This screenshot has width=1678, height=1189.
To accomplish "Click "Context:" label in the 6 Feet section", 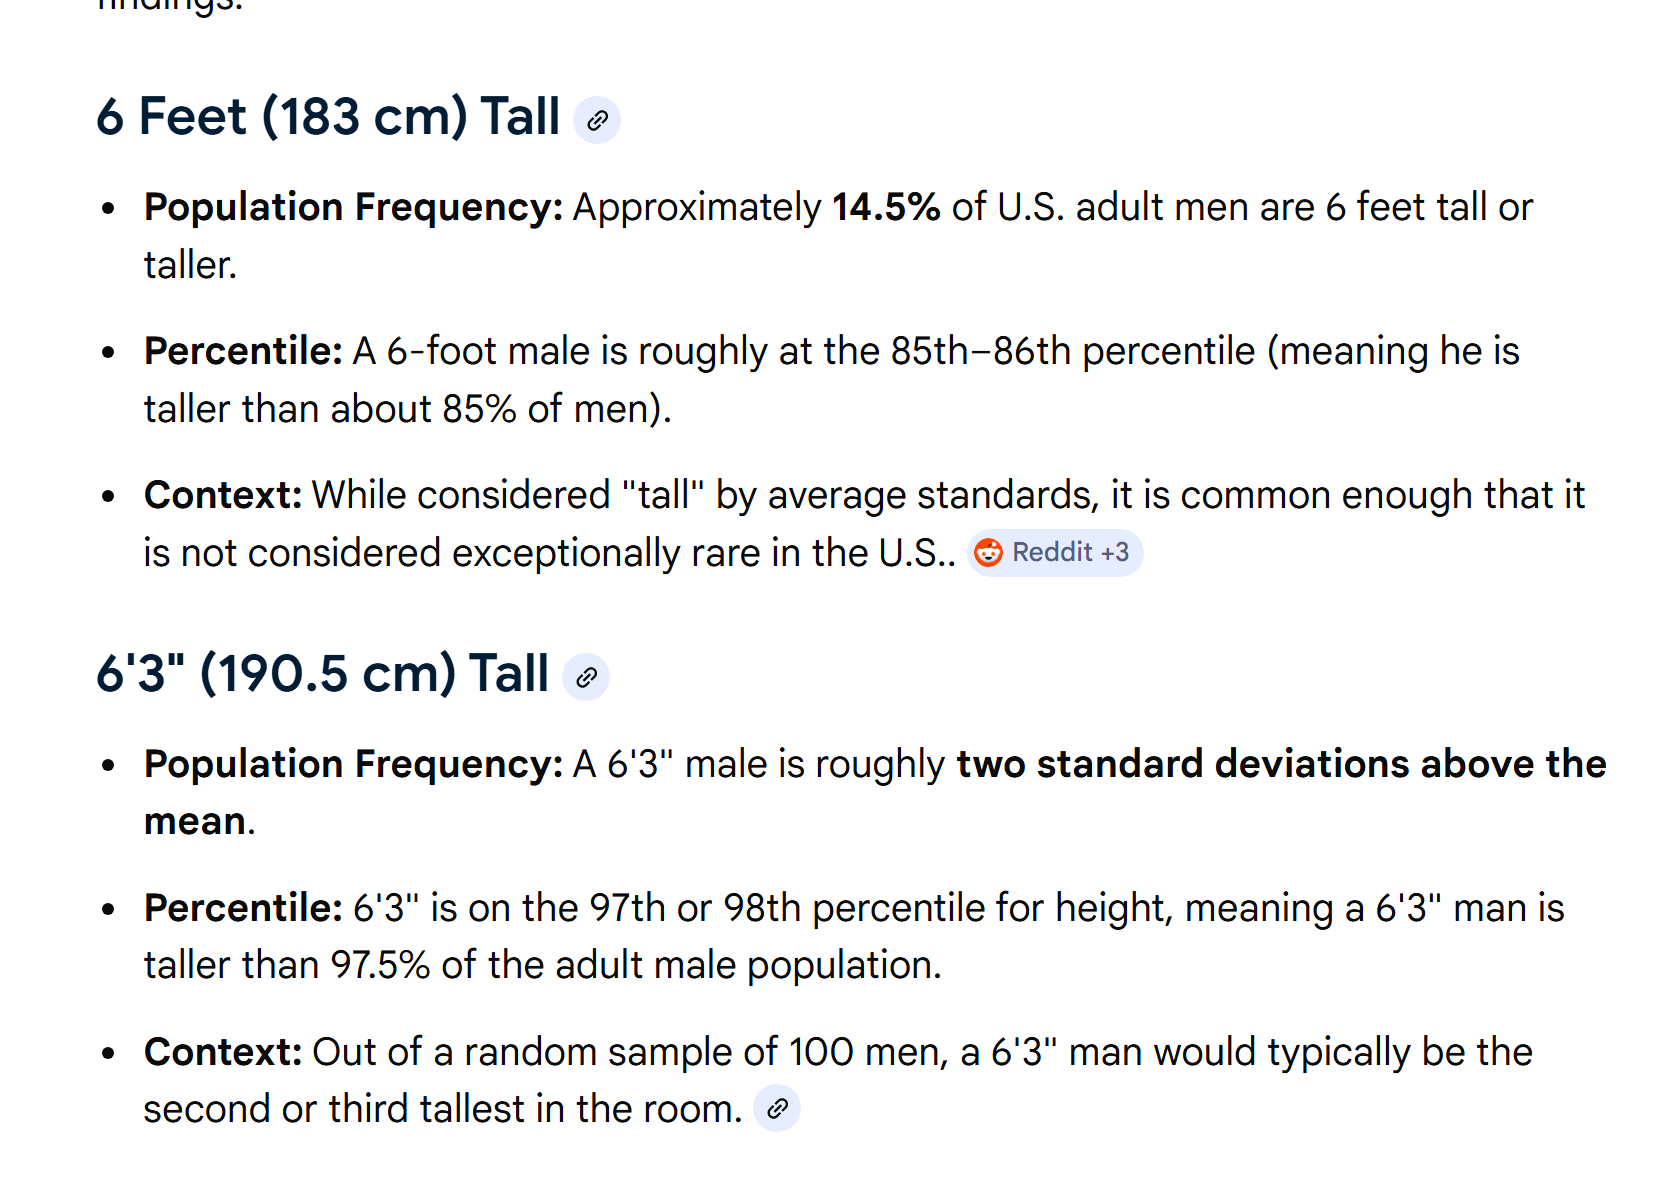I will 223,495.
